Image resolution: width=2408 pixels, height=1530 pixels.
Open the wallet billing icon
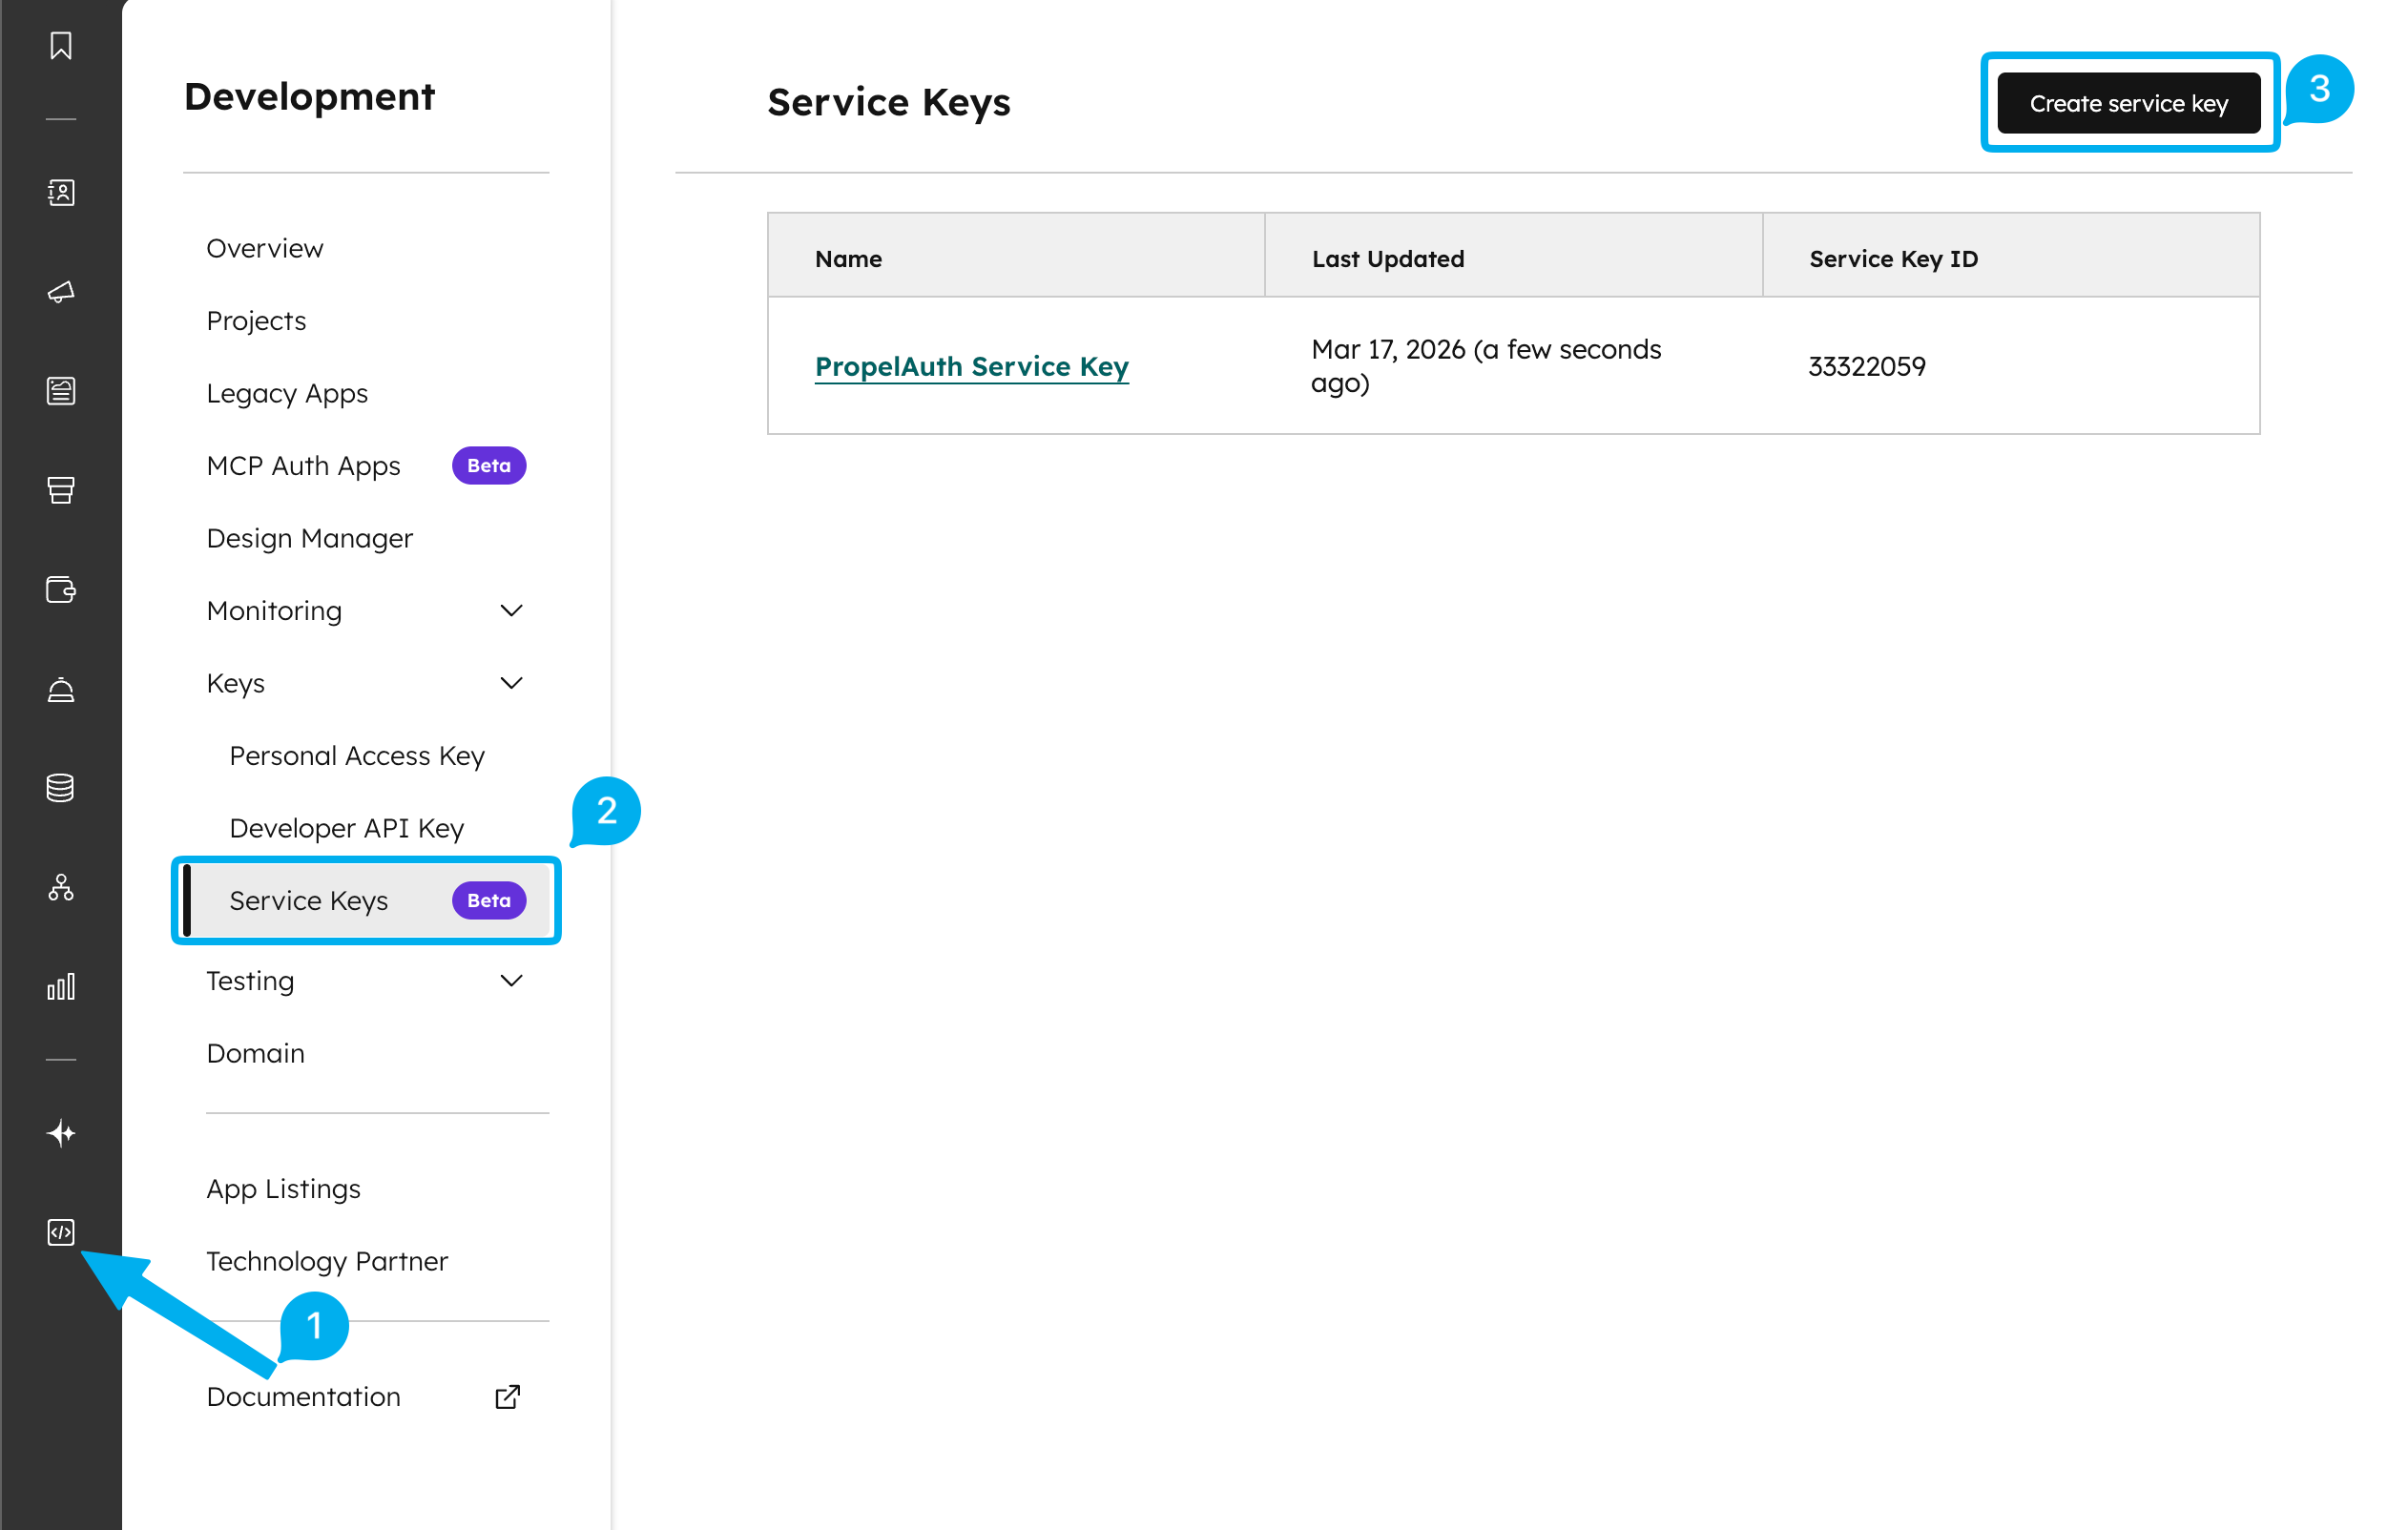coord(60,589)
